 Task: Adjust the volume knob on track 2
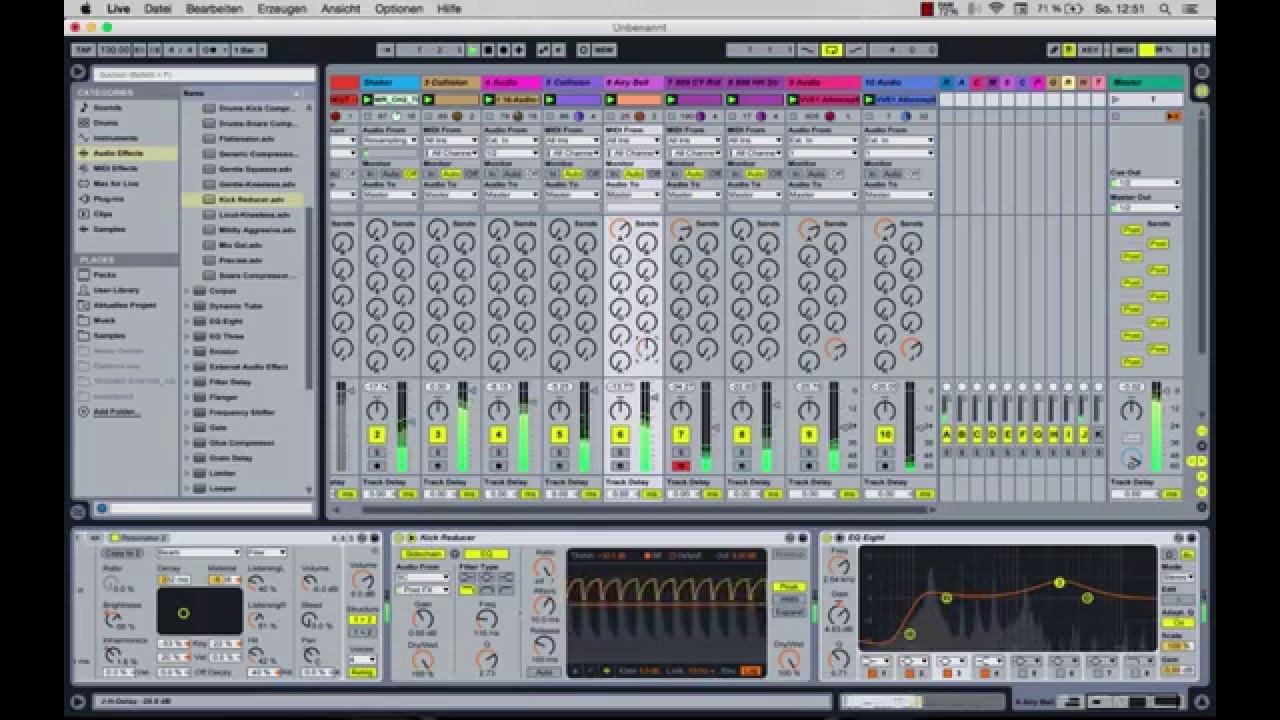[x=377, y=410]
